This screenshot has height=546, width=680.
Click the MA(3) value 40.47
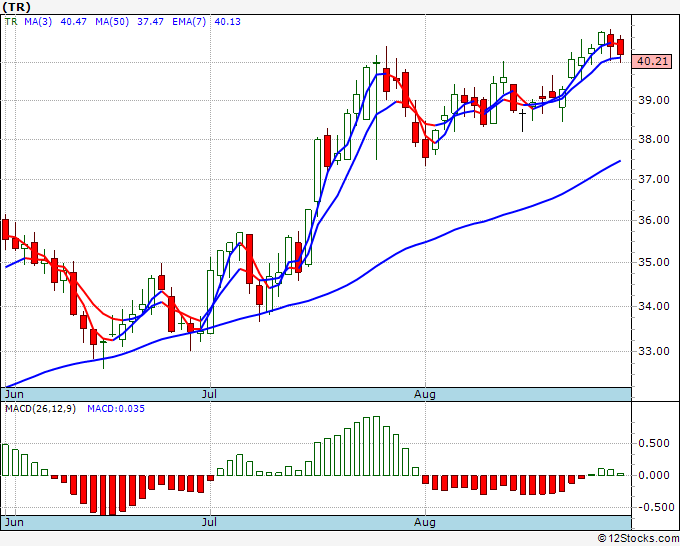pyautogui.click(x=74, y=22)
